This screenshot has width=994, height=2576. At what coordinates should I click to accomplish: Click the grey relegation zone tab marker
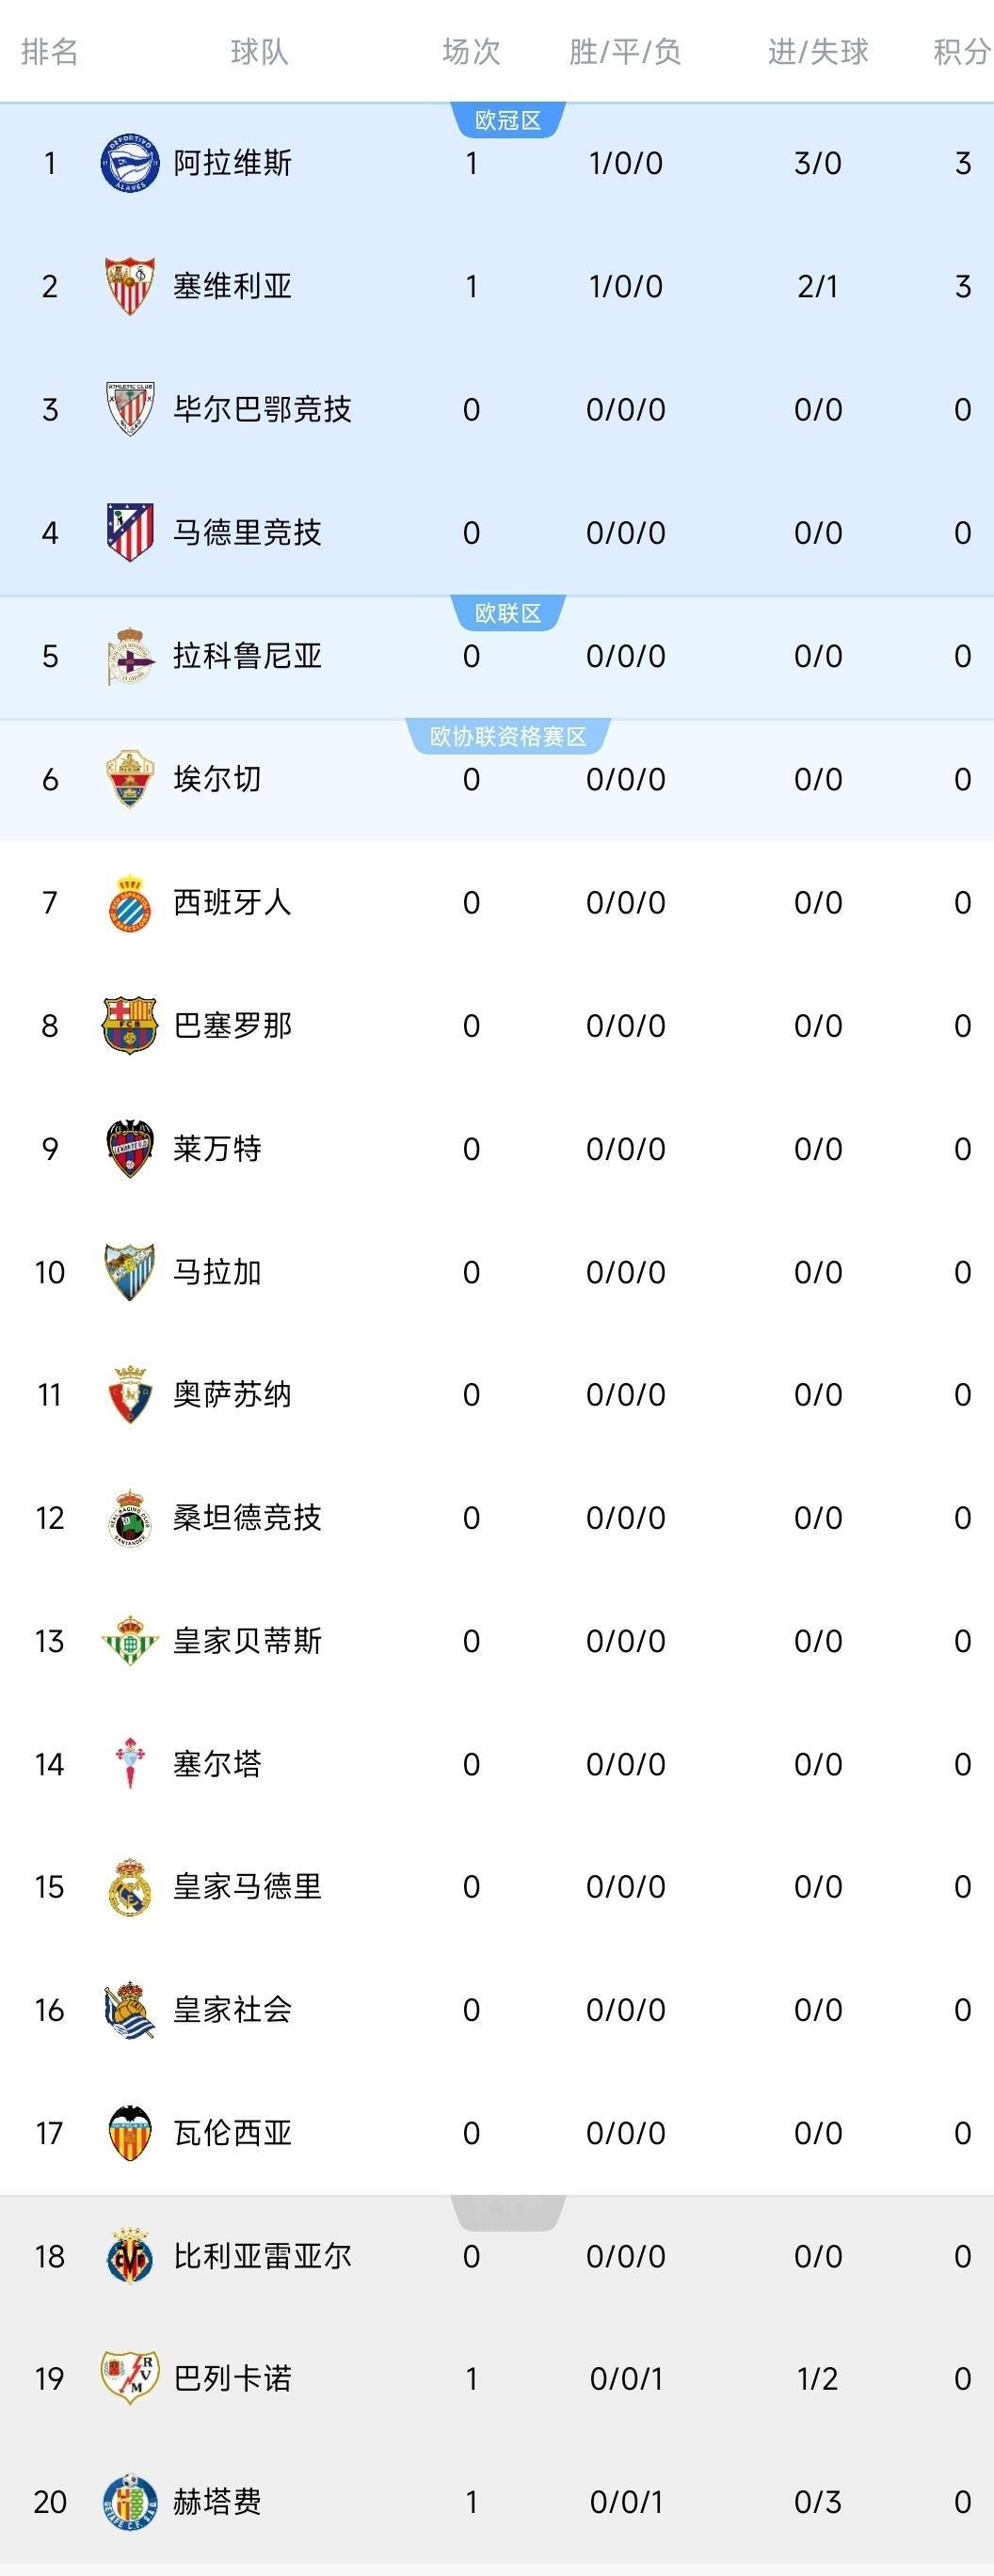pyautogui.click(x=508, y=2212)
